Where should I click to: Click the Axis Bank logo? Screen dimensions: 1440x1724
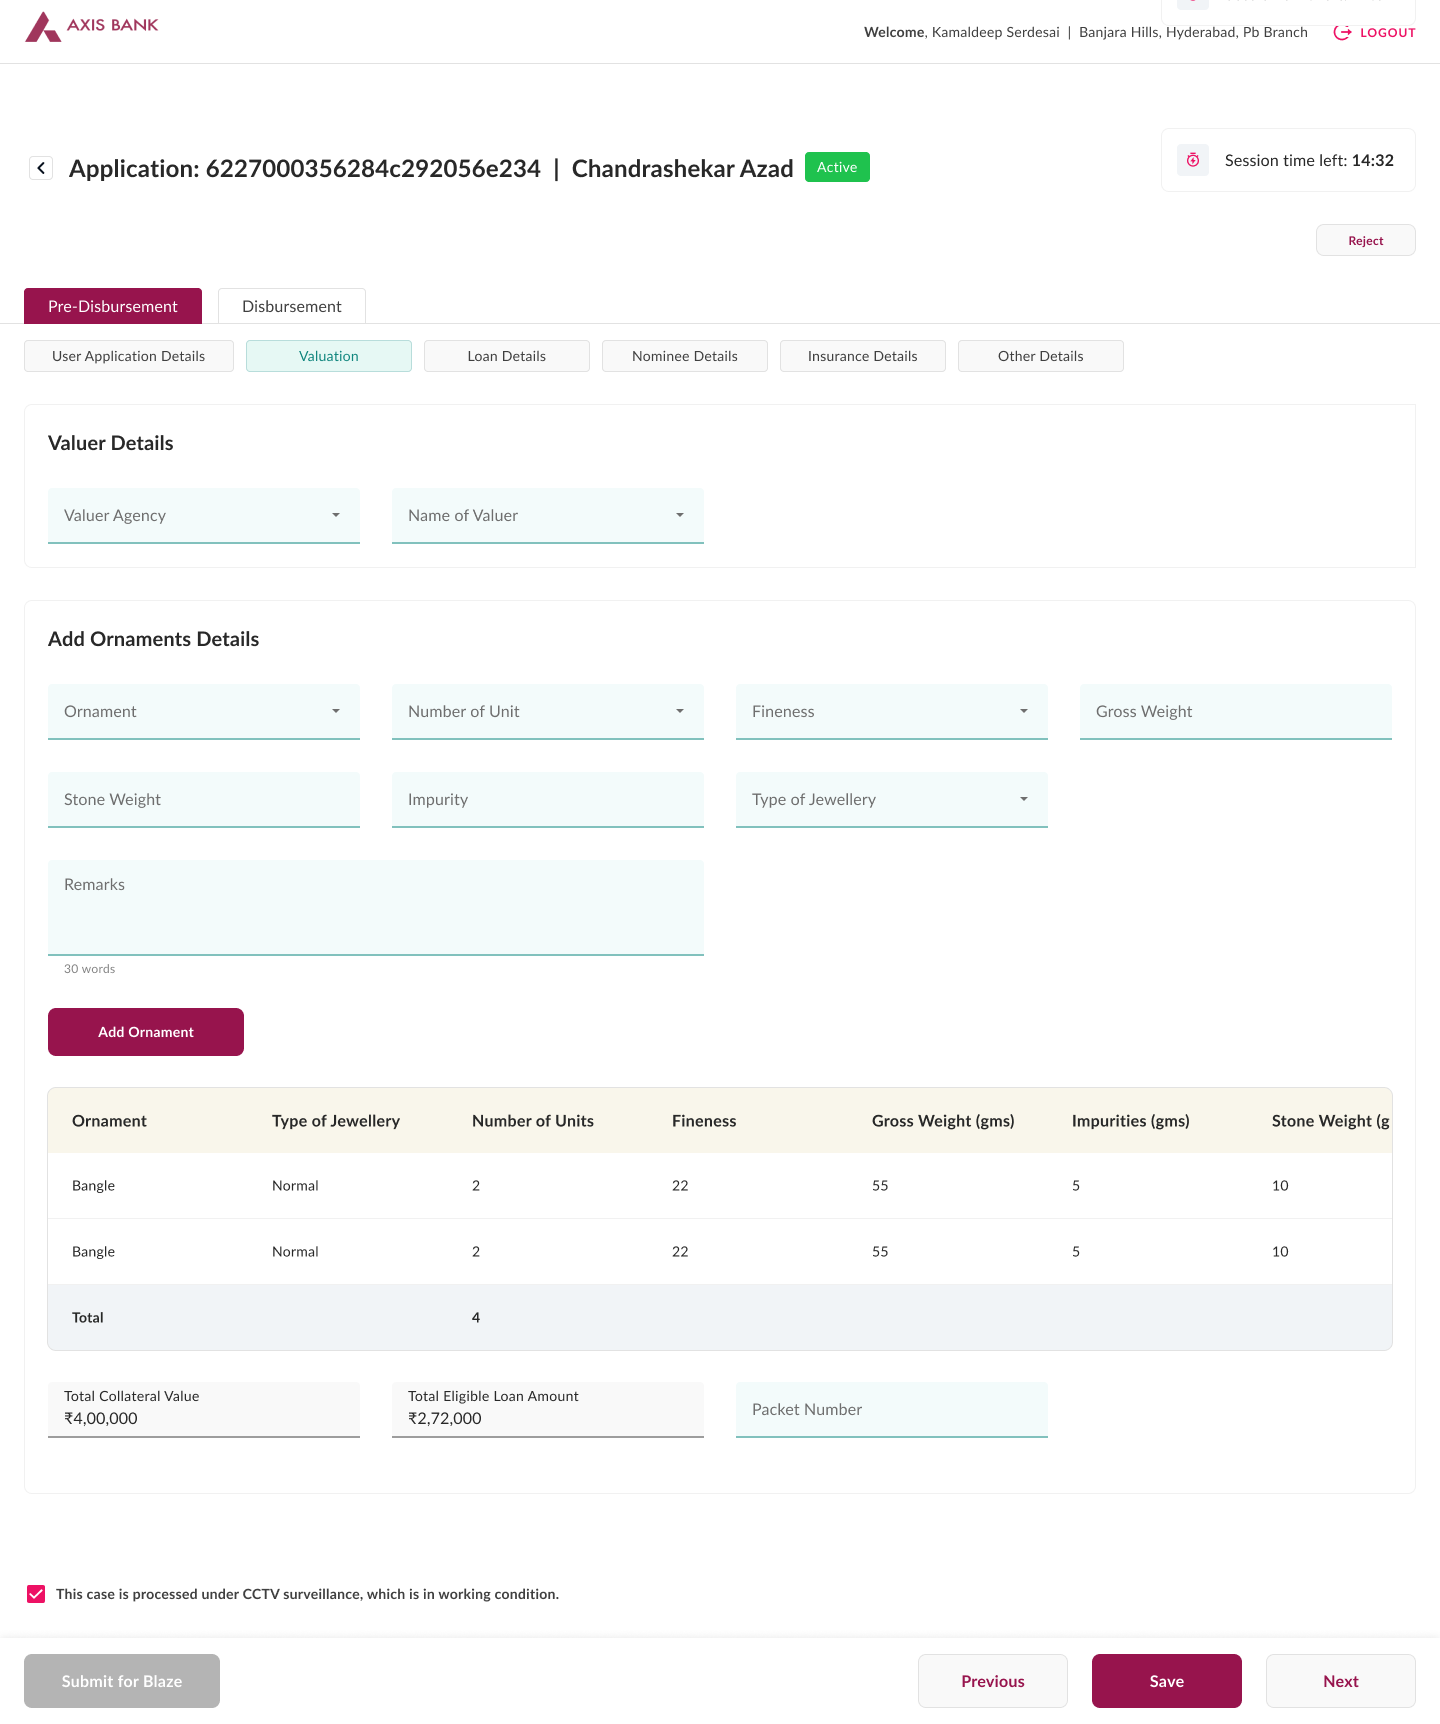point(92,26)
